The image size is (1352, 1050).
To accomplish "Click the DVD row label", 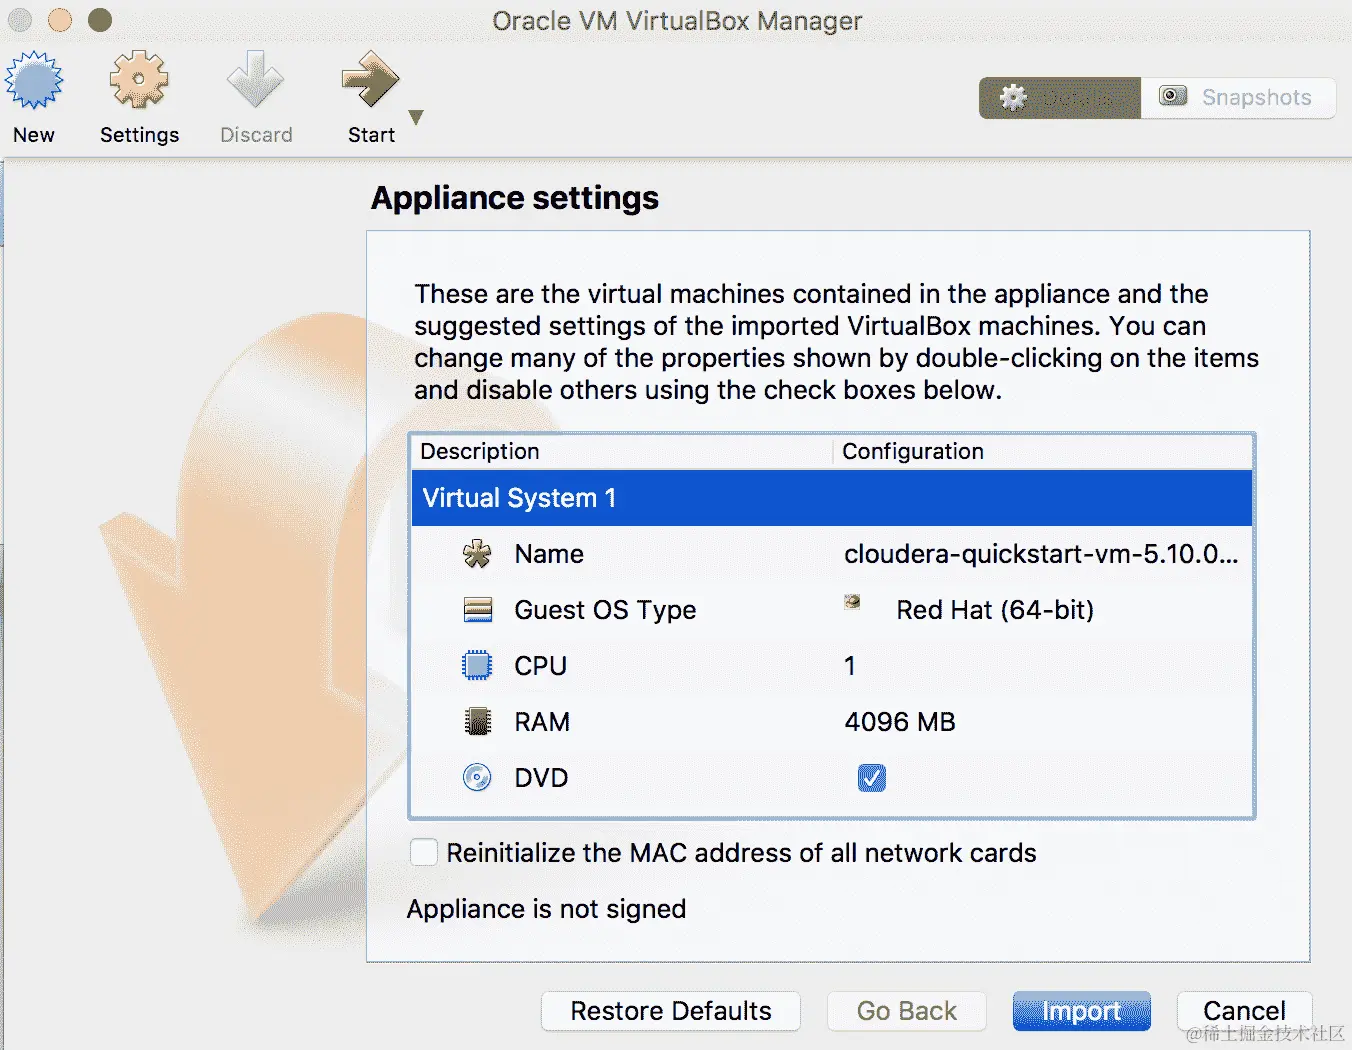I will (541, 778).
